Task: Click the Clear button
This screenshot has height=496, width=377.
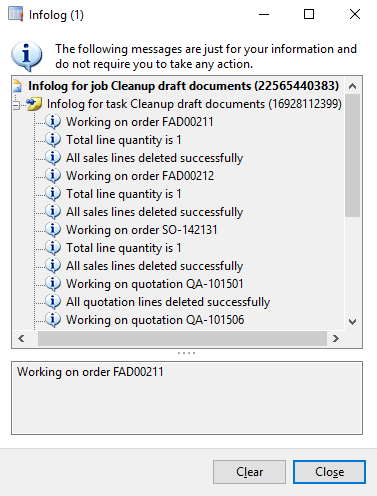Action: tap(249, 472)
